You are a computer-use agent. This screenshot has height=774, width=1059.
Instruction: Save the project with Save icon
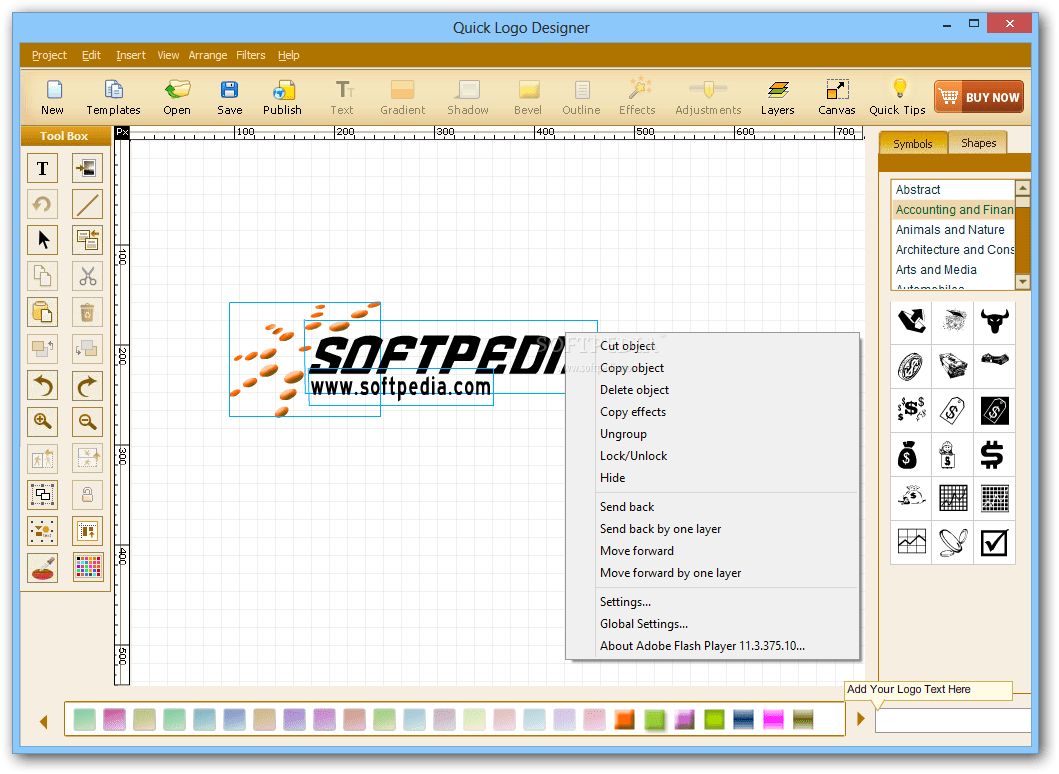pos(230,98)
